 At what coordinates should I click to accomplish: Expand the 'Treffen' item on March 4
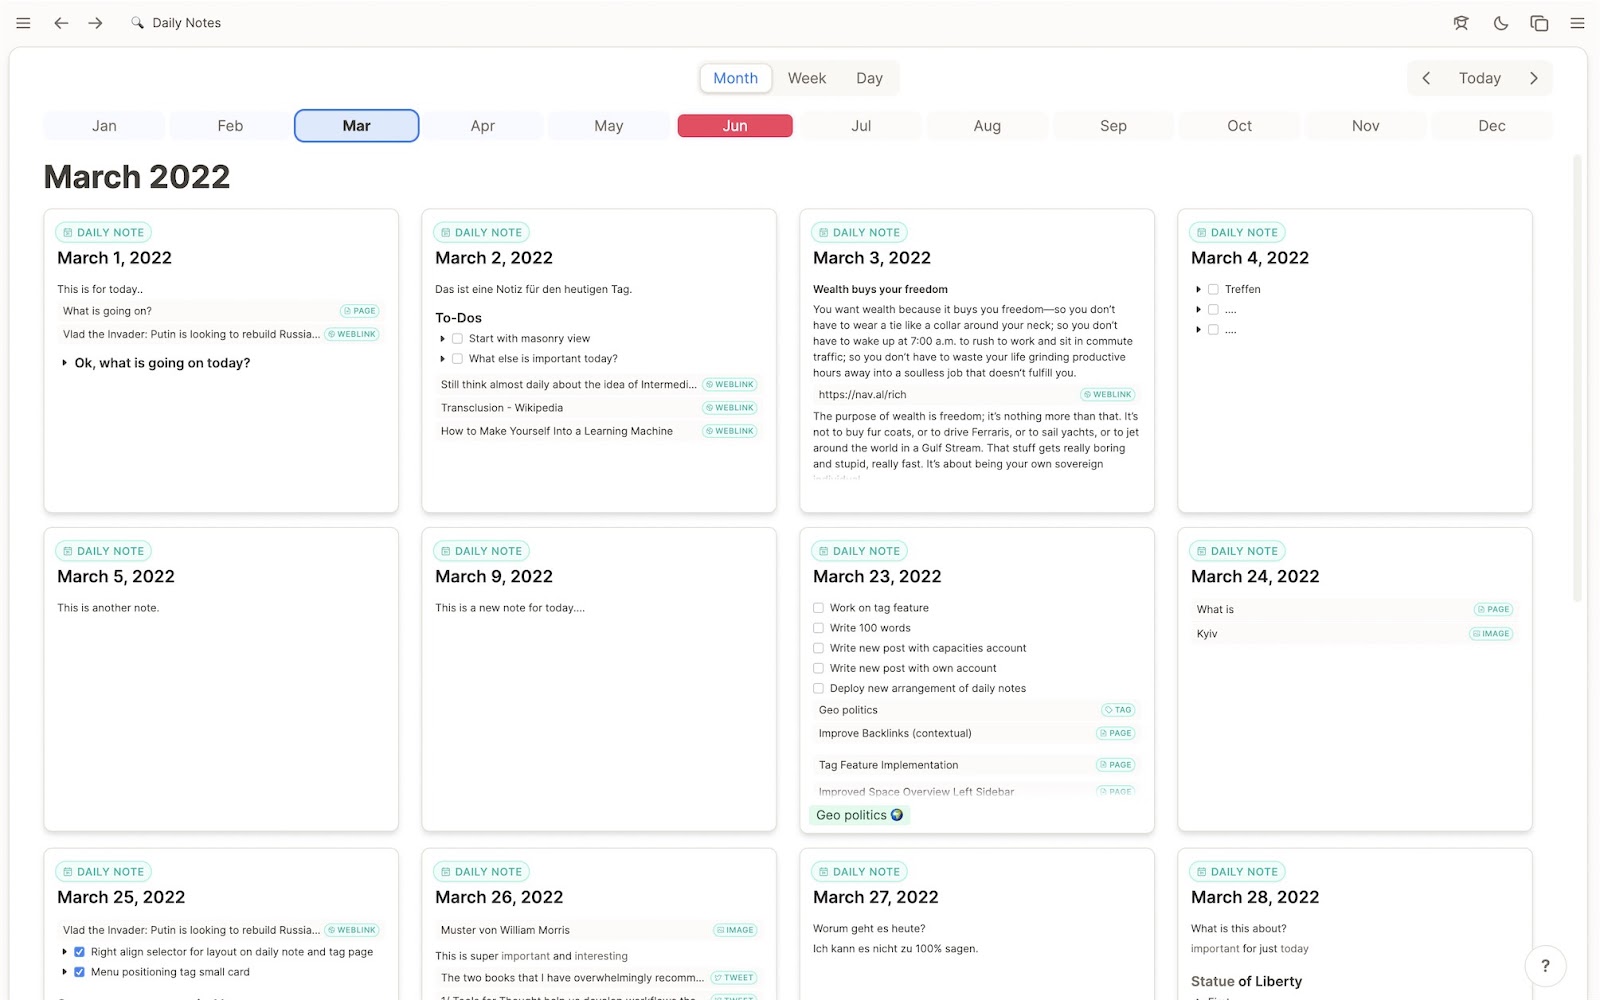point(1198,289)
